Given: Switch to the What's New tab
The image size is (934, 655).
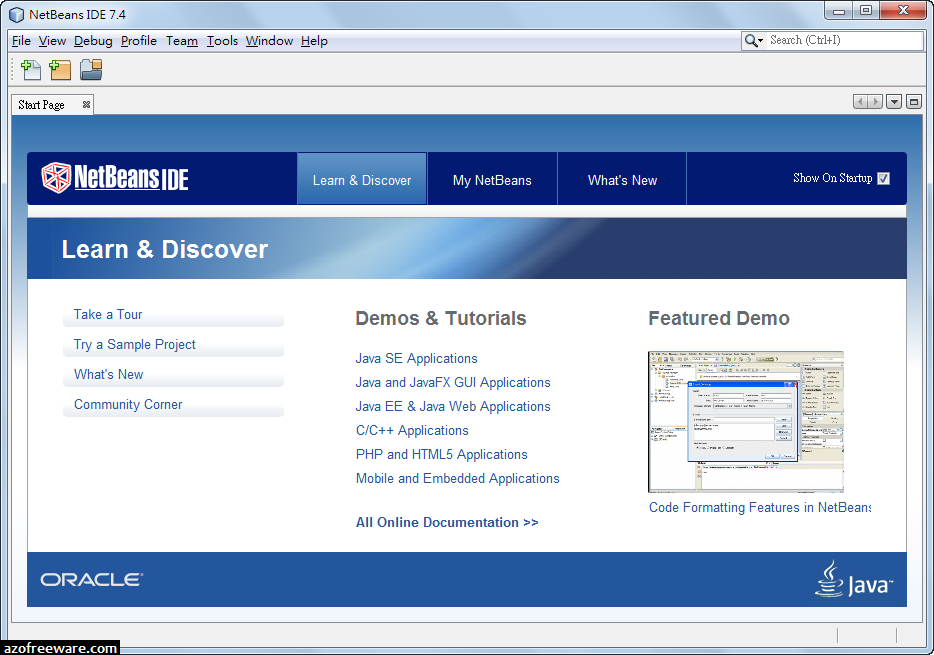Looking at the screenshot, I should click(x=621, y=181).
